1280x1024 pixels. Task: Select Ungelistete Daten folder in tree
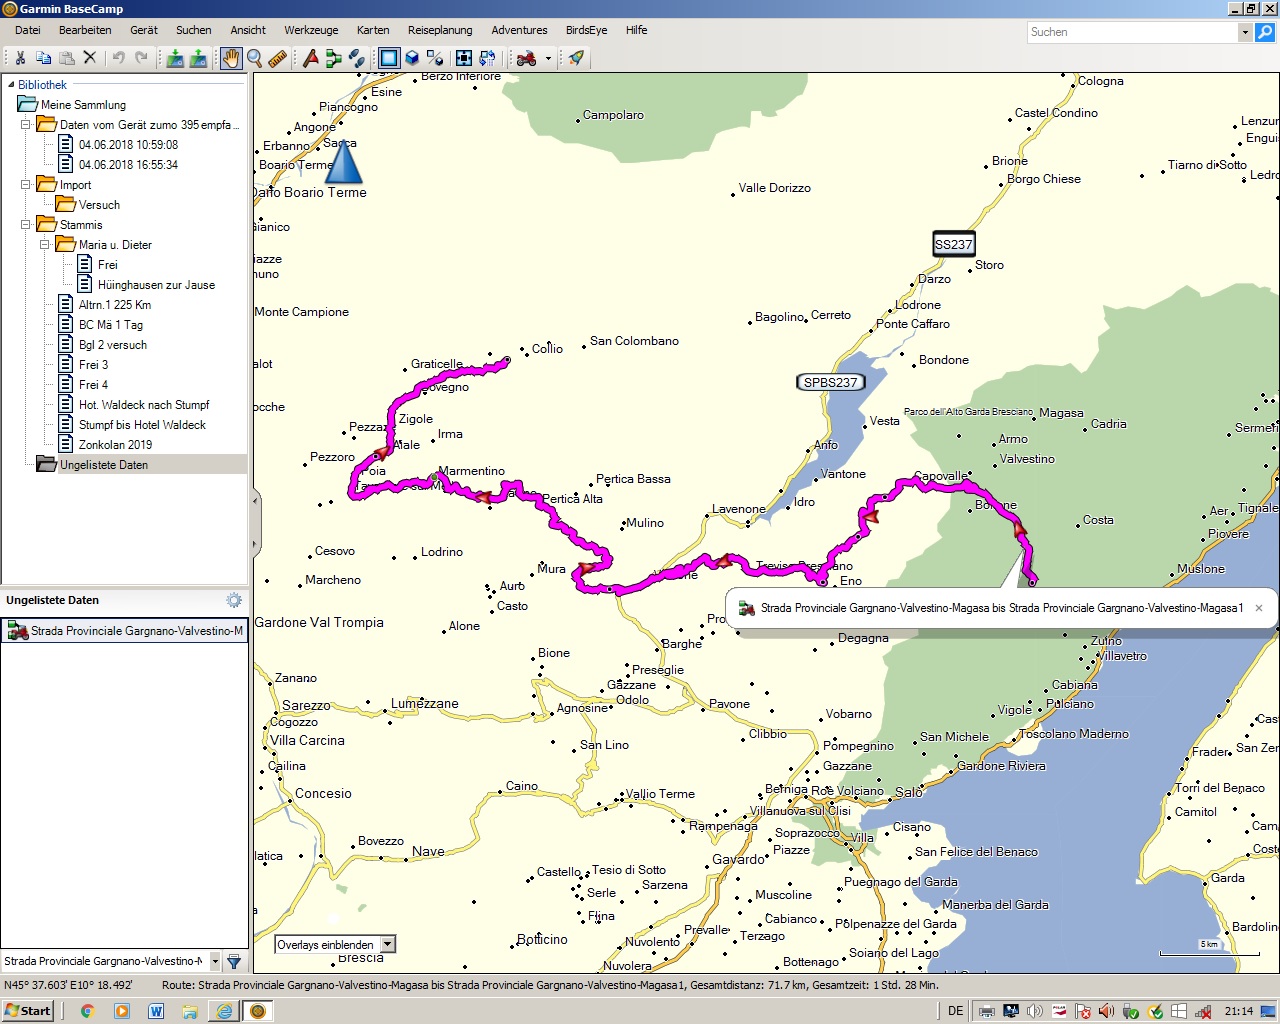[103, 465]
